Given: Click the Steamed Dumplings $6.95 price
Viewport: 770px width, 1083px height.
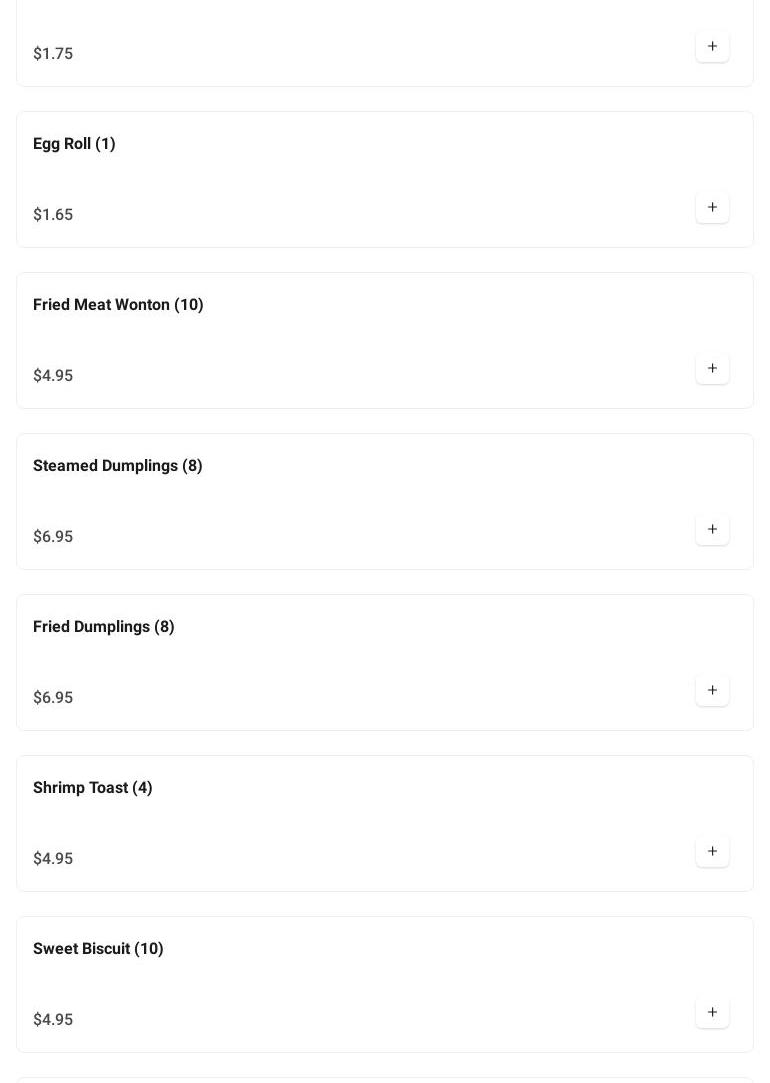Looking at the screenshot, I should click(53, 537).
